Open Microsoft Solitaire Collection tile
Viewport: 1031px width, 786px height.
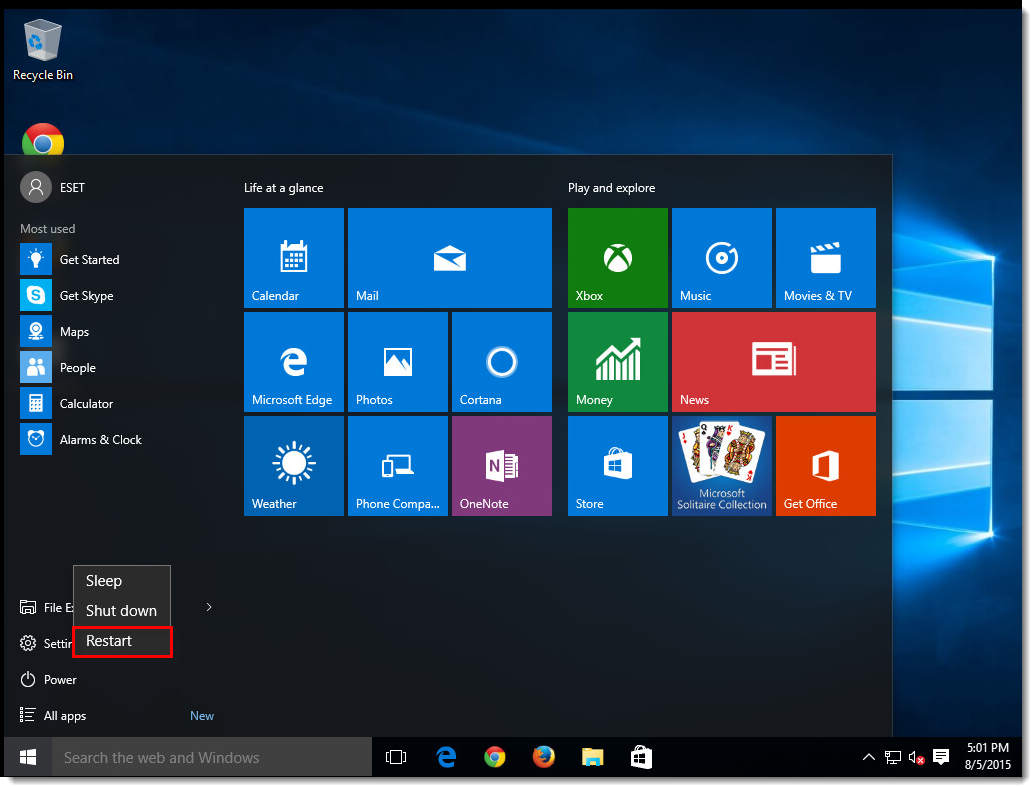click(x=721, y=465)
